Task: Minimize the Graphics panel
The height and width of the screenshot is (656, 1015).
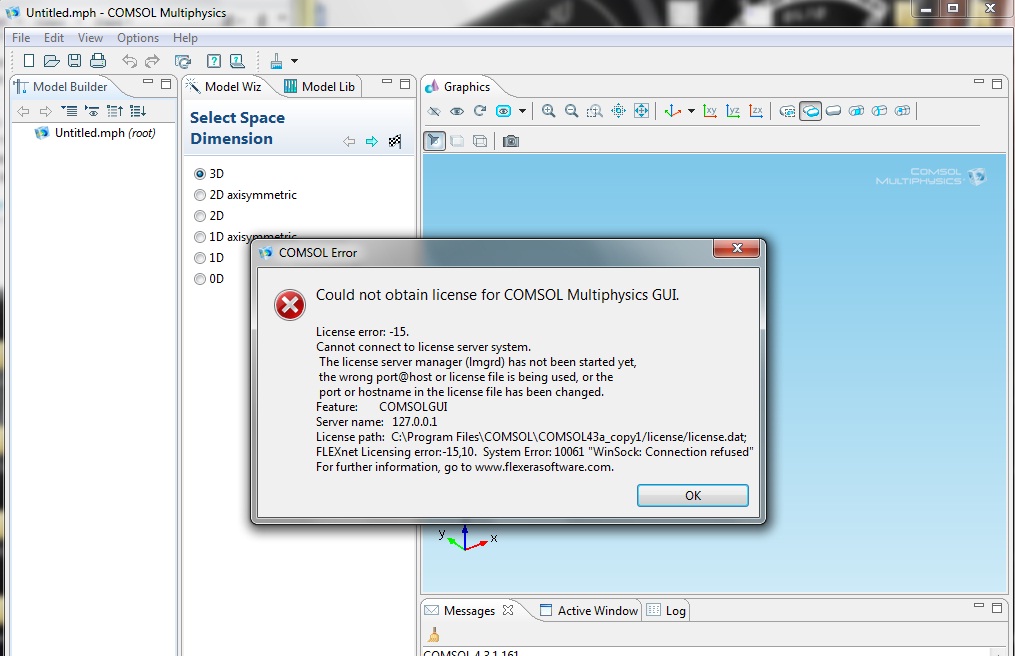Action: (979, 82)
